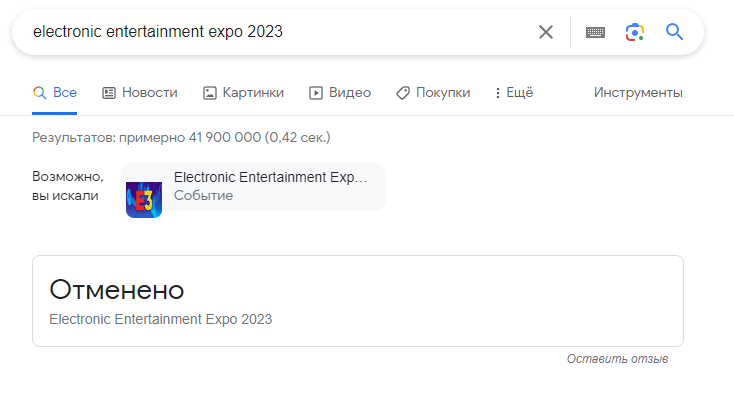The image size is (734, 413).
Task: Select the Все results tab
Action: tap(55, 93)
